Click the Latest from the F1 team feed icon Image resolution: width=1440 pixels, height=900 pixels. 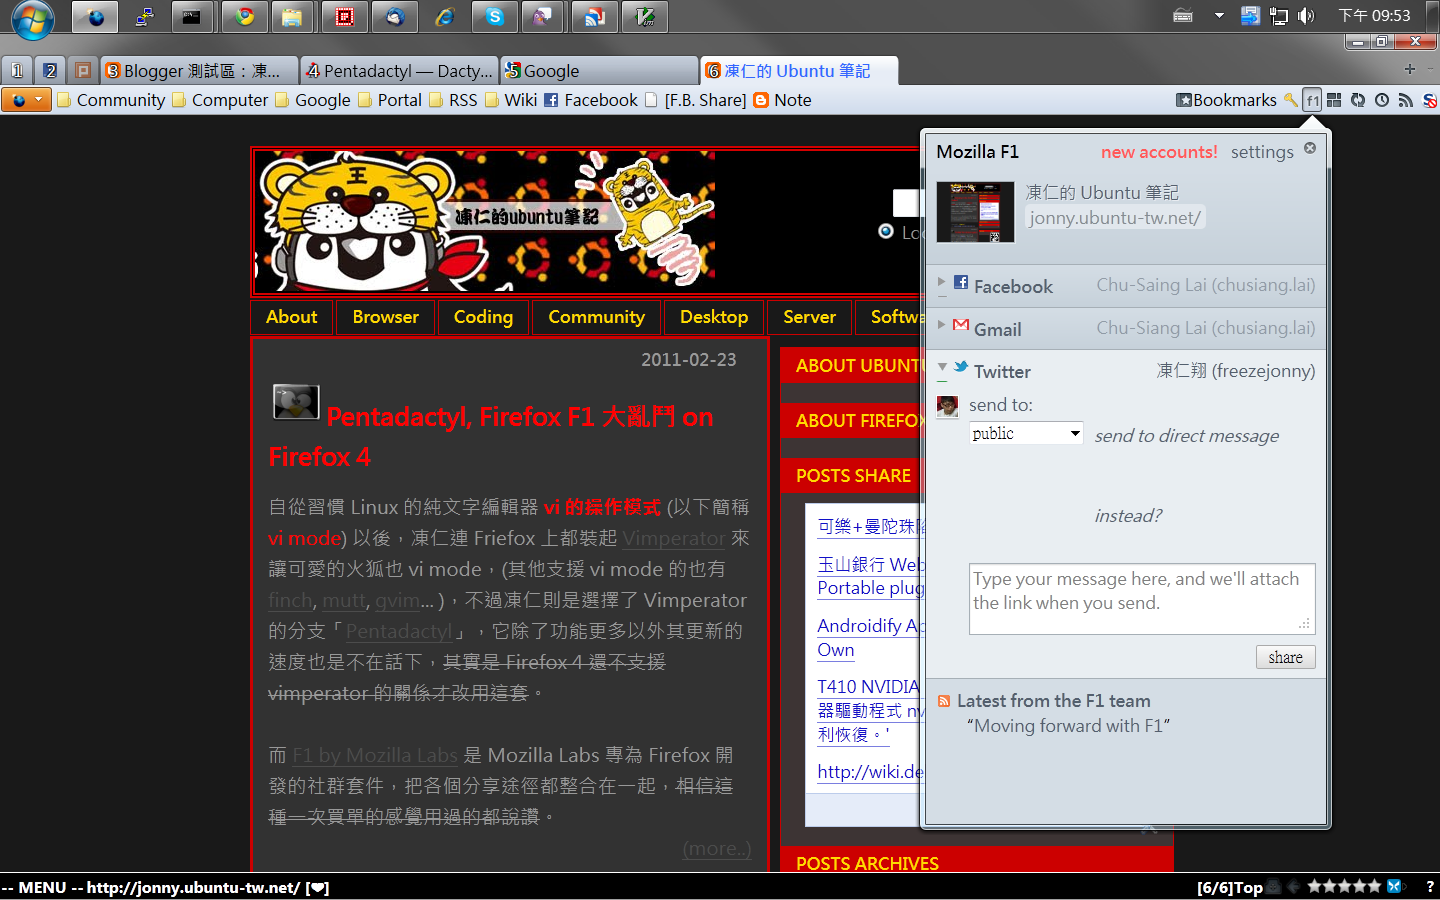[944, 701]
